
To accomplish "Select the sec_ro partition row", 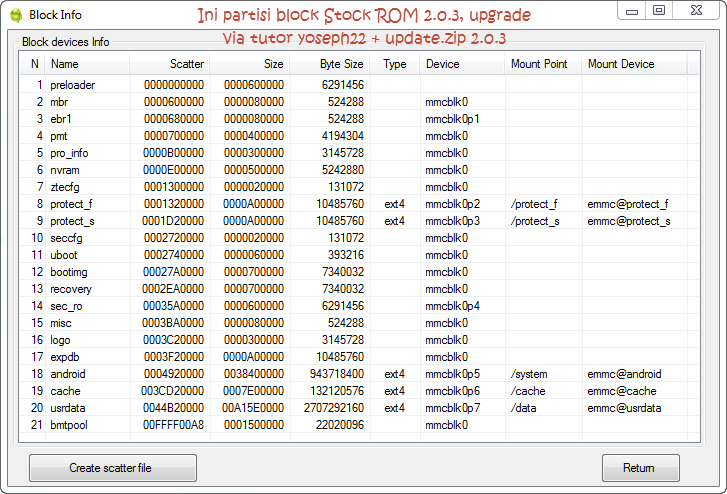I will (360, 306).
